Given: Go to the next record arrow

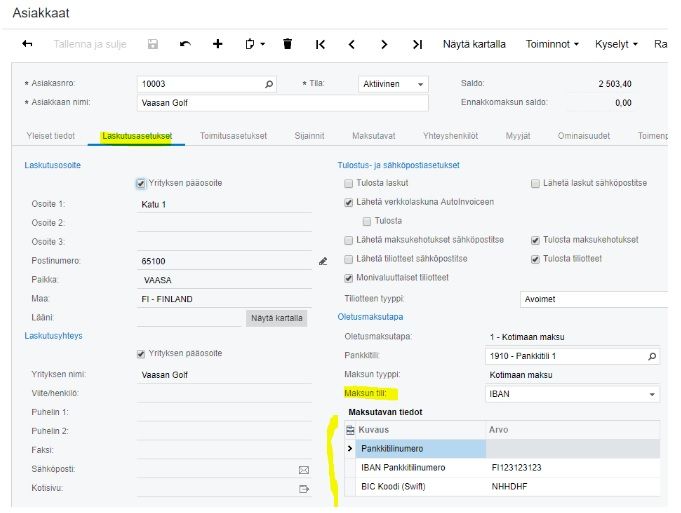Looking at the screenshot, I should (x=384, y=44).
